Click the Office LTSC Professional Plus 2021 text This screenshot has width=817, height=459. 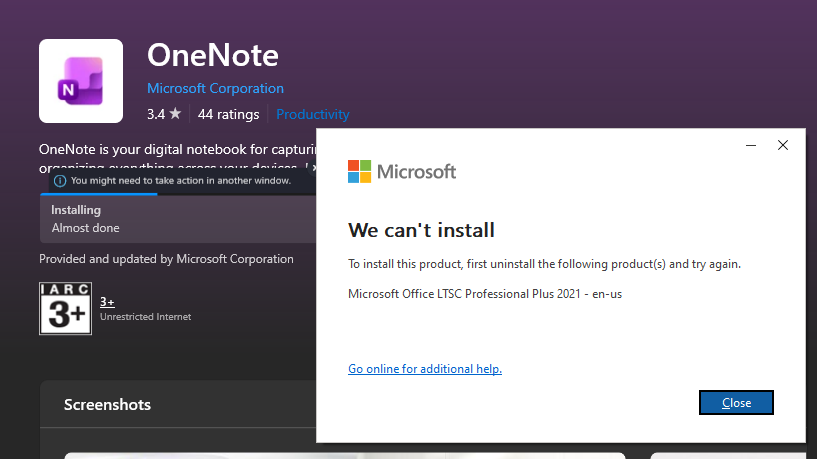(485, 294)
